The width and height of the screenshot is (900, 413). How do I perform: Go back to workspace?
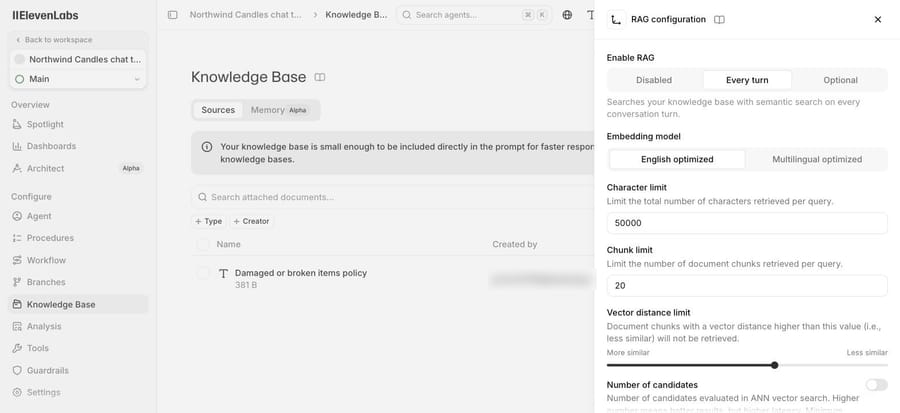tap(54, 40)
